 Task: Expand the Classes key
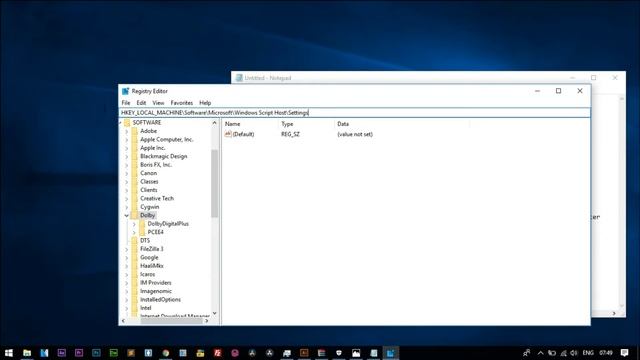click(127, 182)
